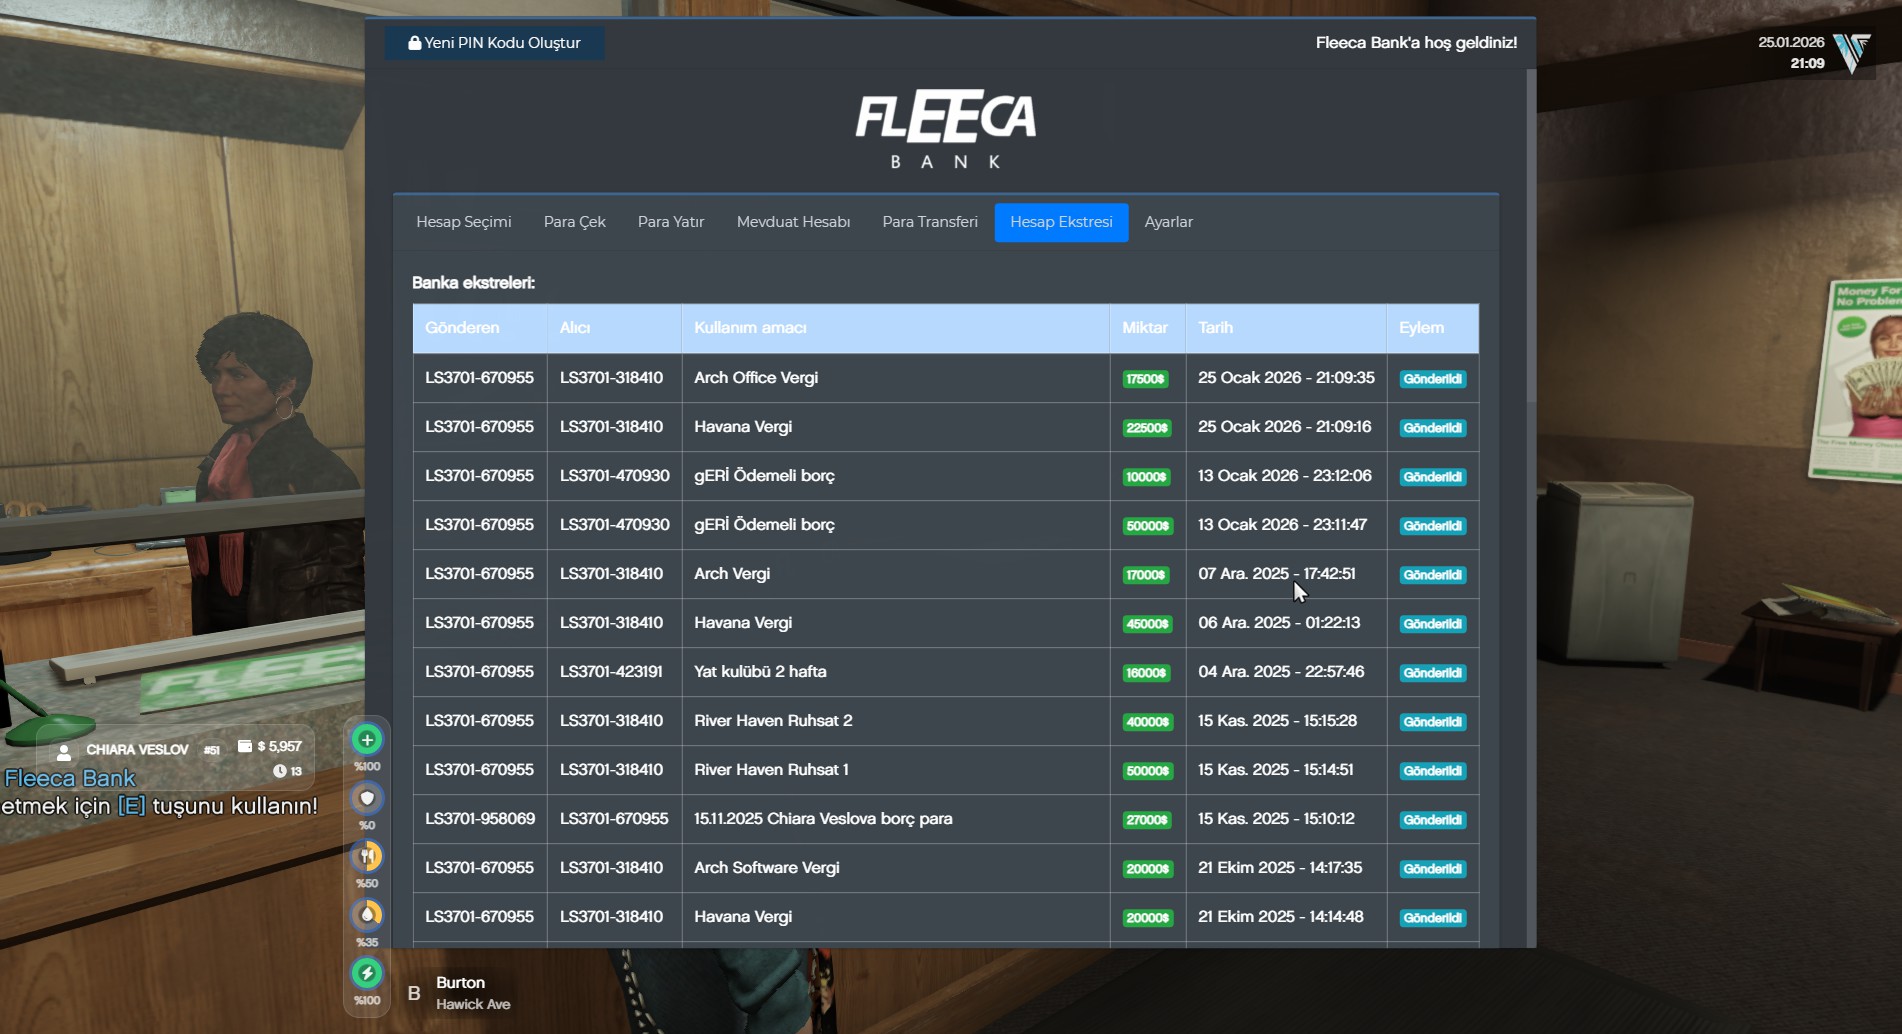Click the clock icon next to 13
The width and height of the screenshot is (1902, 1034).
[280, 771]
